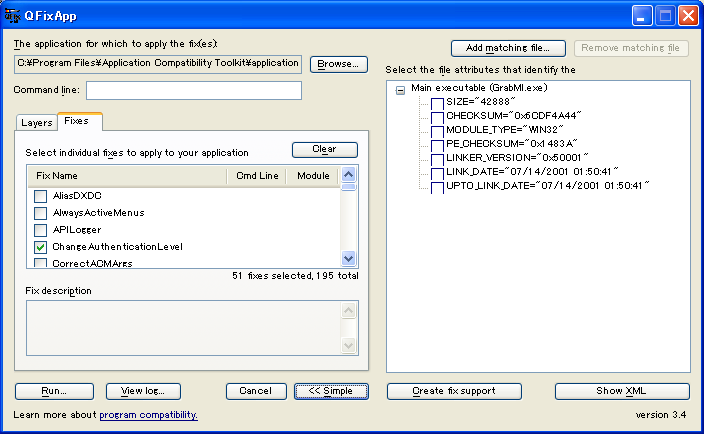Select the Fixes tab
This screenshot has width=704, height=434.
80,121
